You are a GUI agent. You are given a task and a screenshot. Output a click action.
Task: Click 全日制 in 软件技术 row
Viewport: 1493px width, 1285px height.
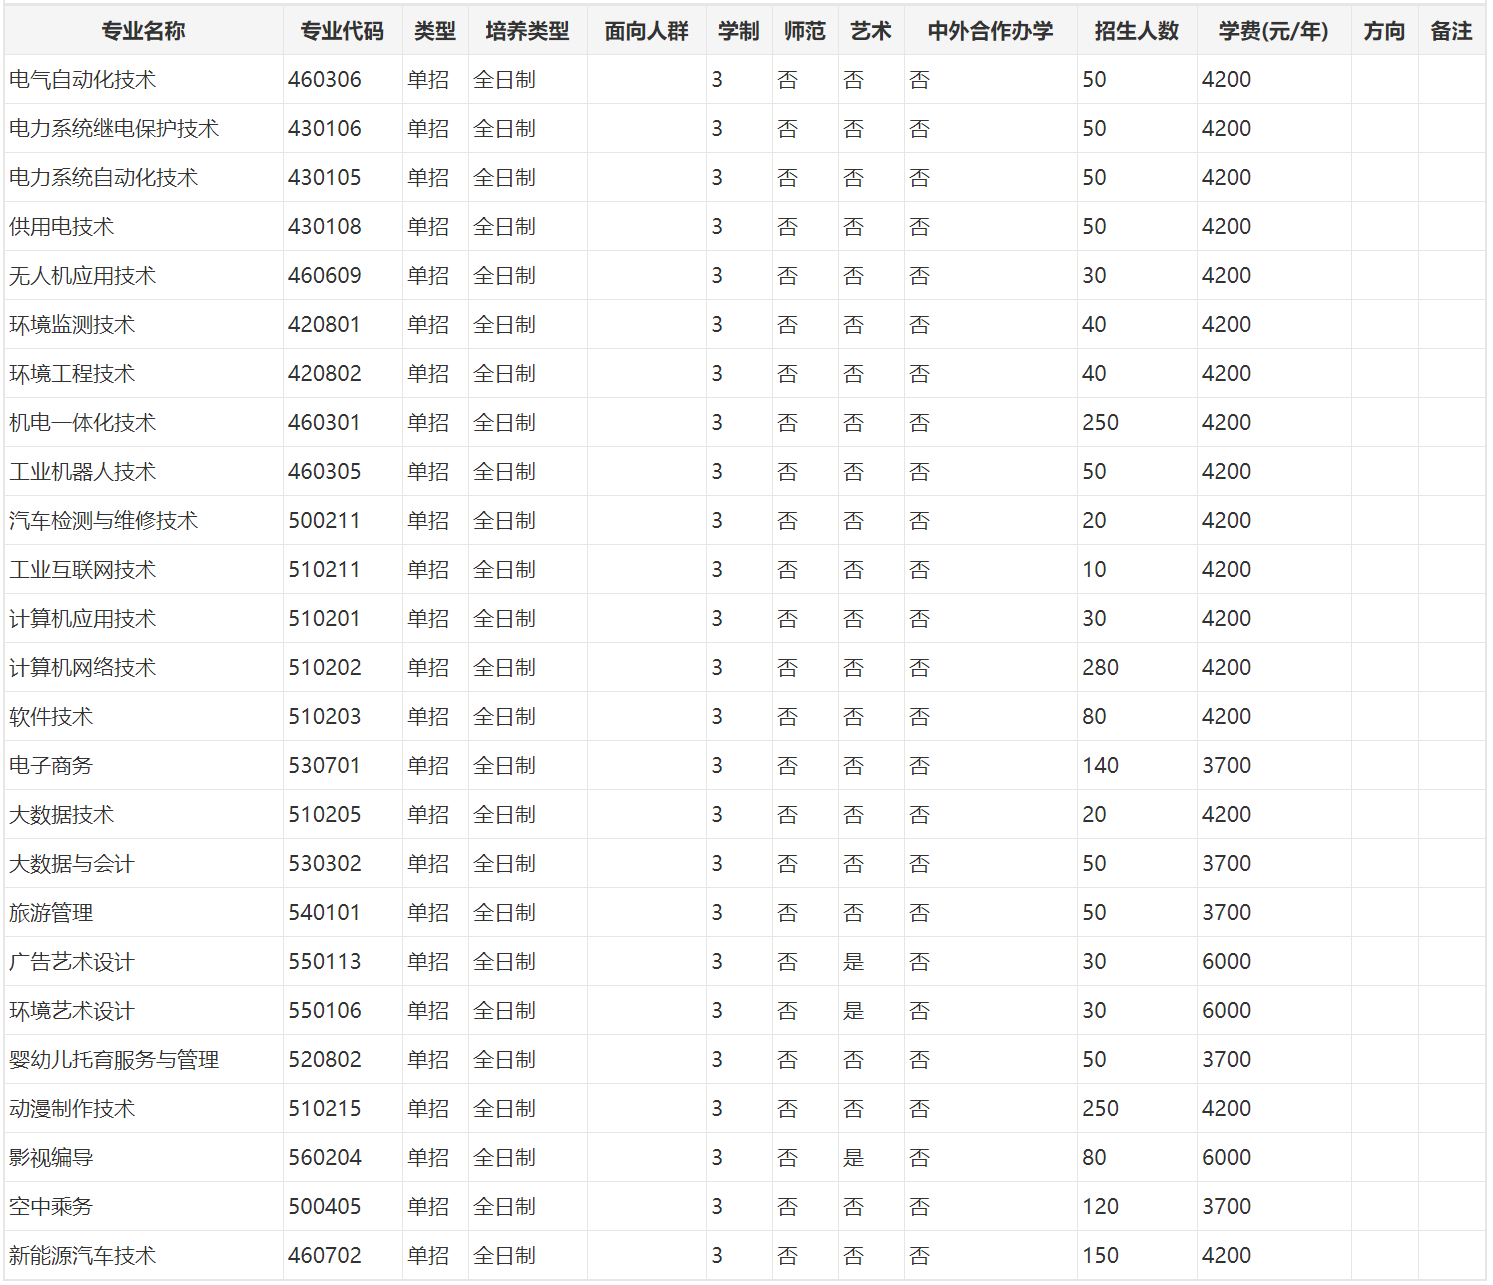[504, 716]
